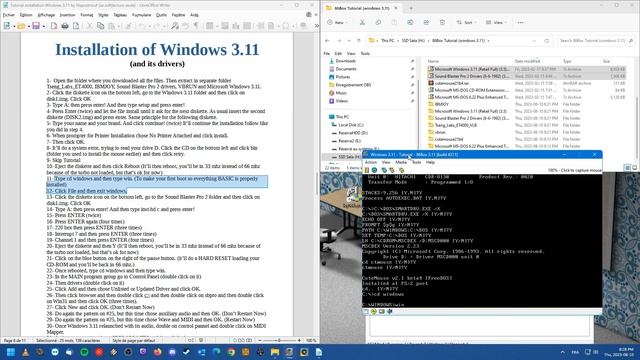640x360 pixels.
Task: Click the Firefox icon on the taskbar
Action: [x=158, y=352]
